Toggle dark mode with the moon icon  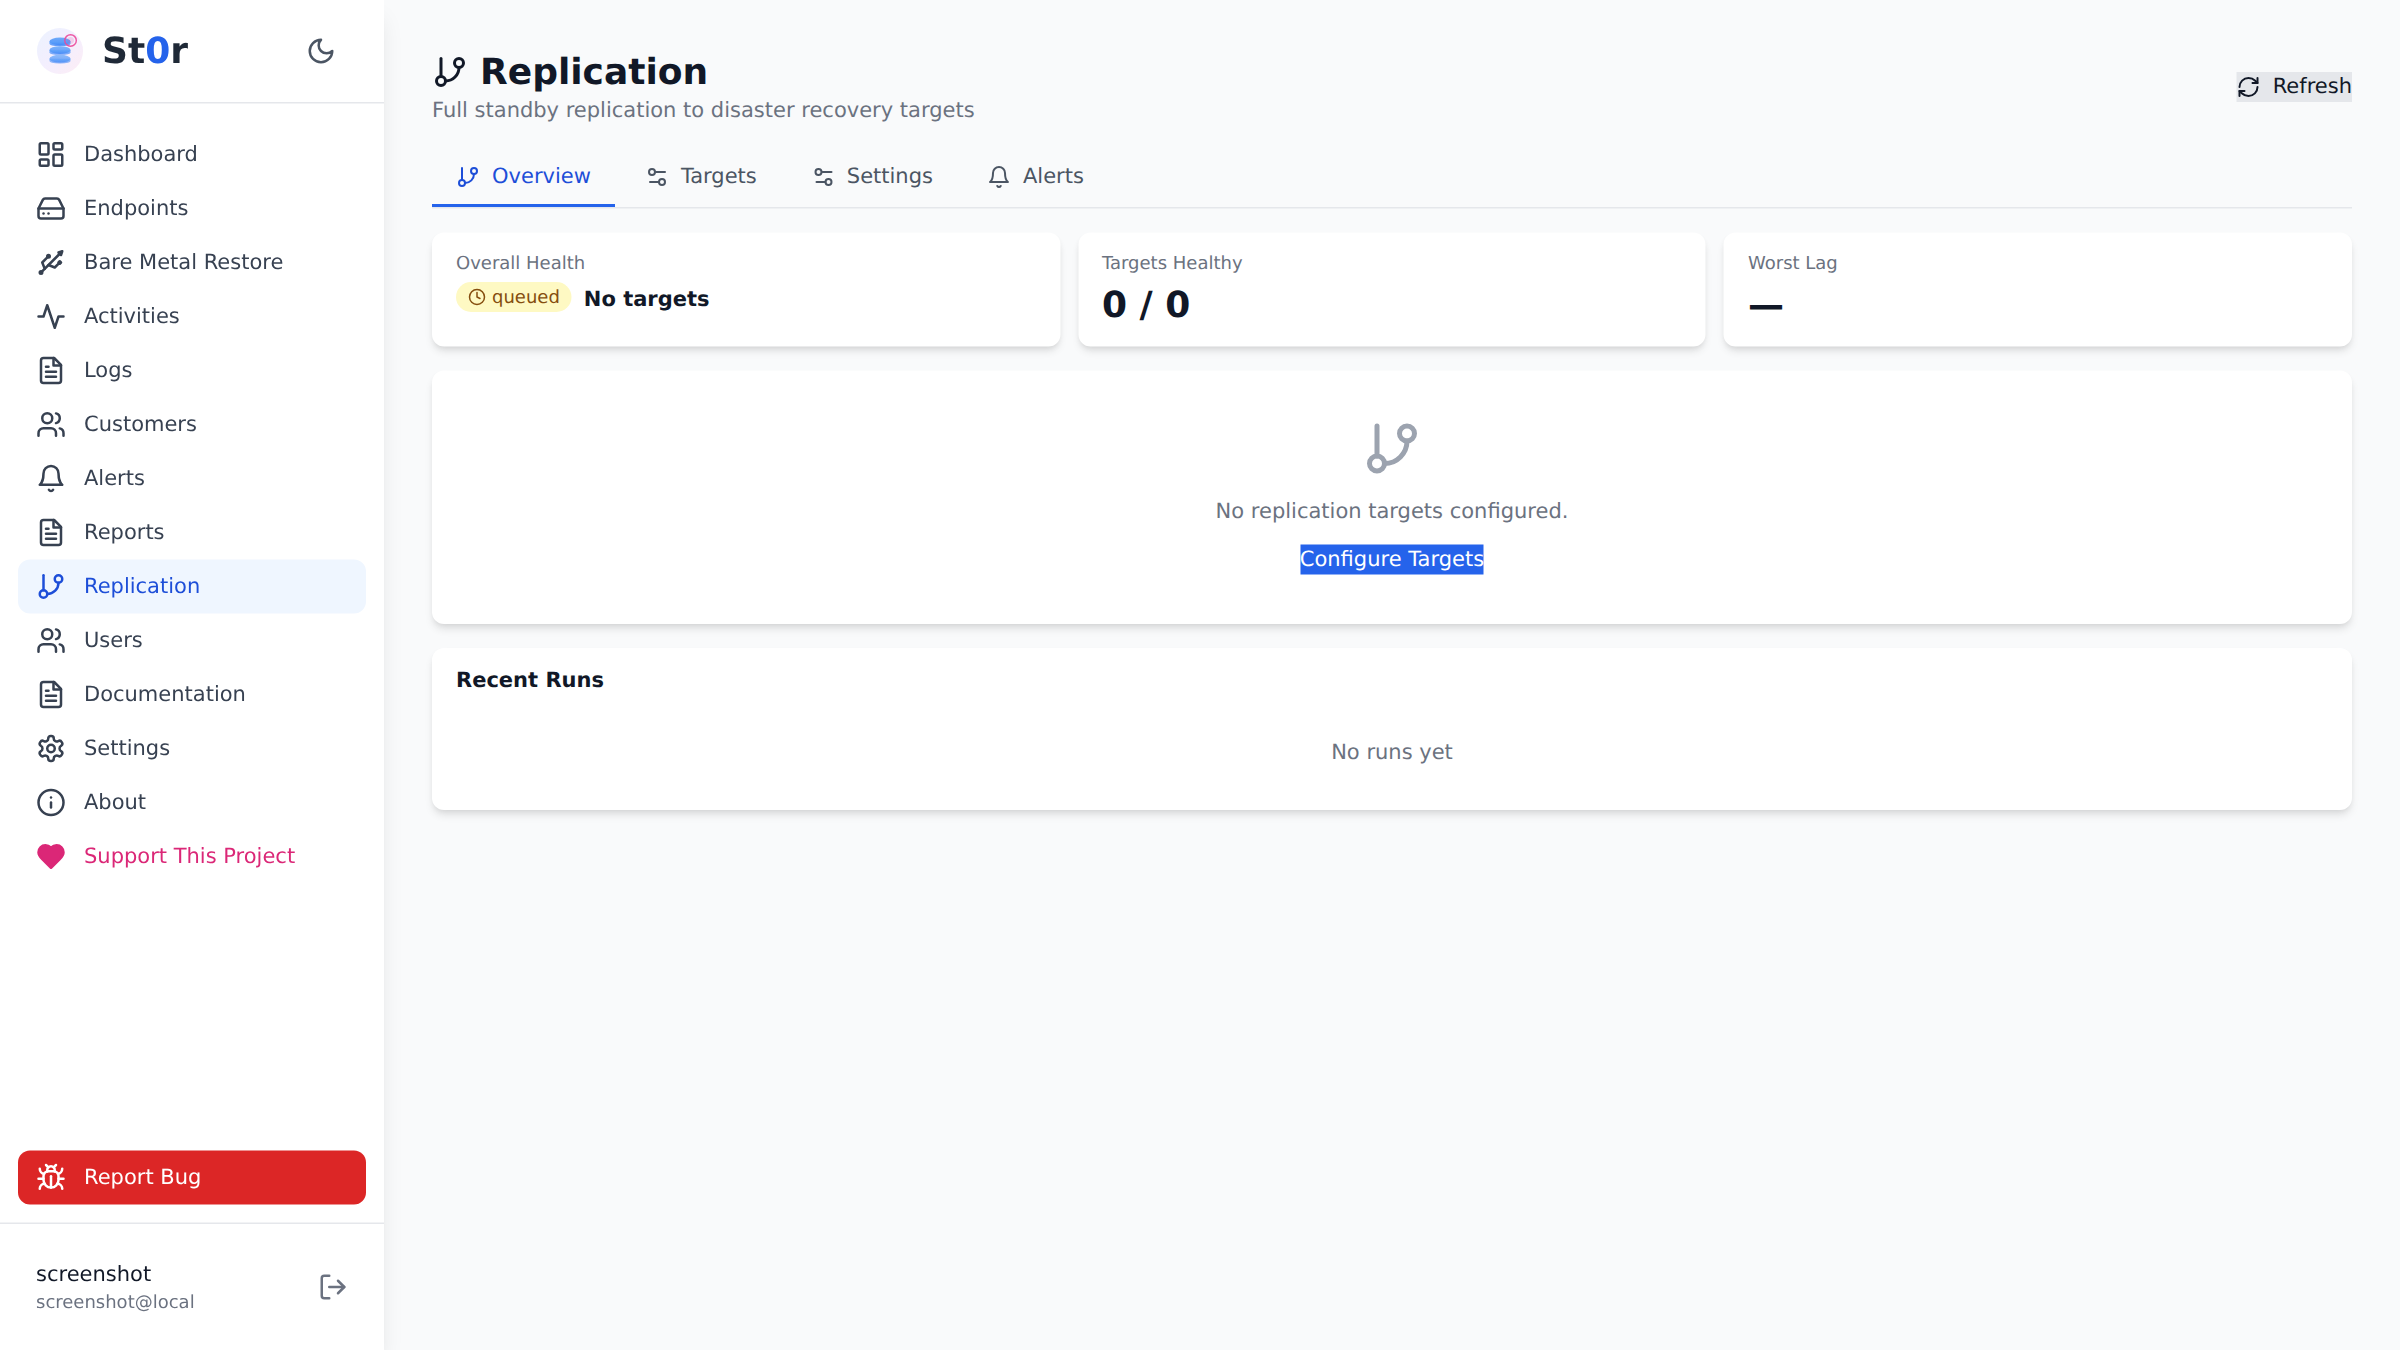tap(320, 51)
